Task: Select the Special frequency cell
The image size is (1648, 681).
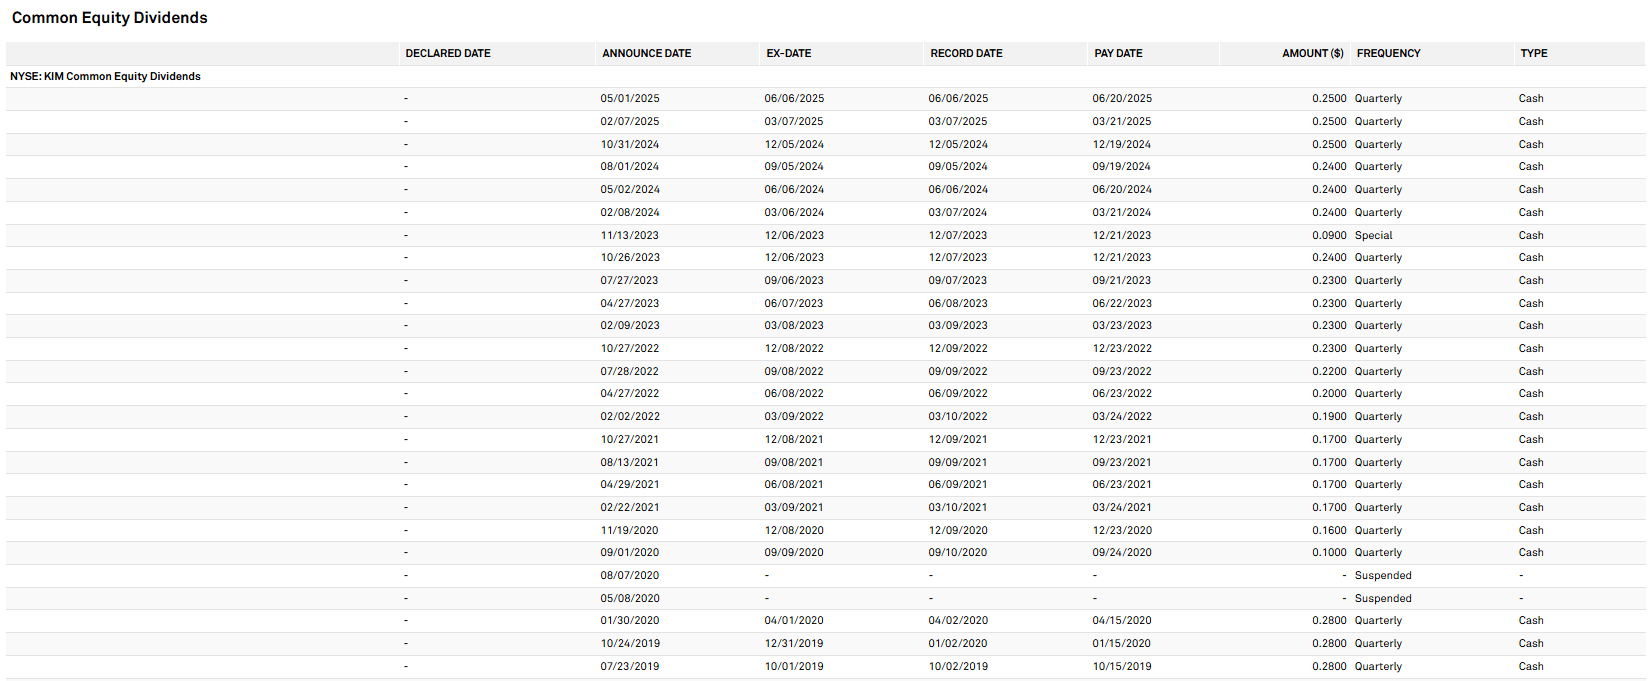Action: point(1373,236)
